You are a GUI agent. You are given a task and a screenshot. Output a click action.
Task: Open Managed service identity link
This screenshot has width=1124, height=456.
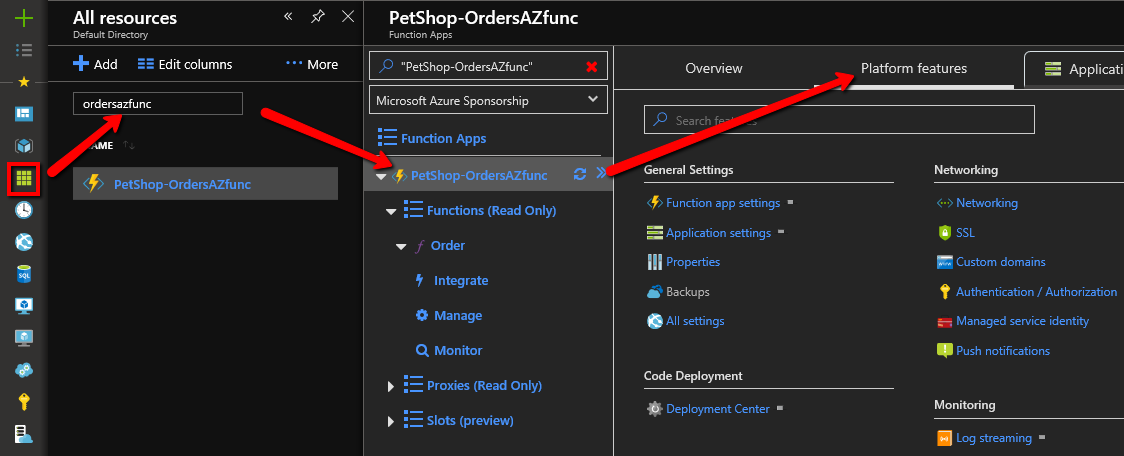1022,321
